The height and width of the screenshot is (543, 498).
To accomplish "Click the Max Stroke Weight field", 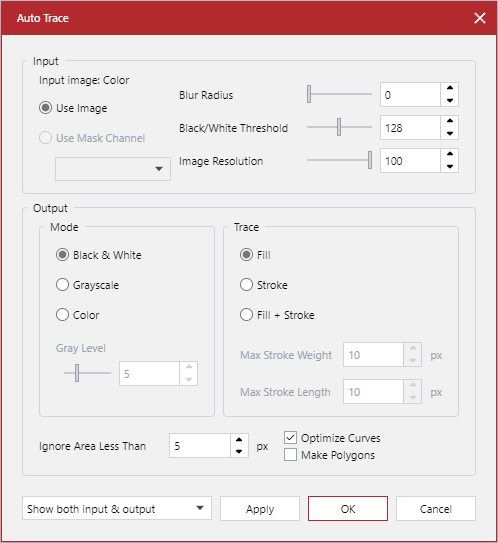I will coord(373,355).
